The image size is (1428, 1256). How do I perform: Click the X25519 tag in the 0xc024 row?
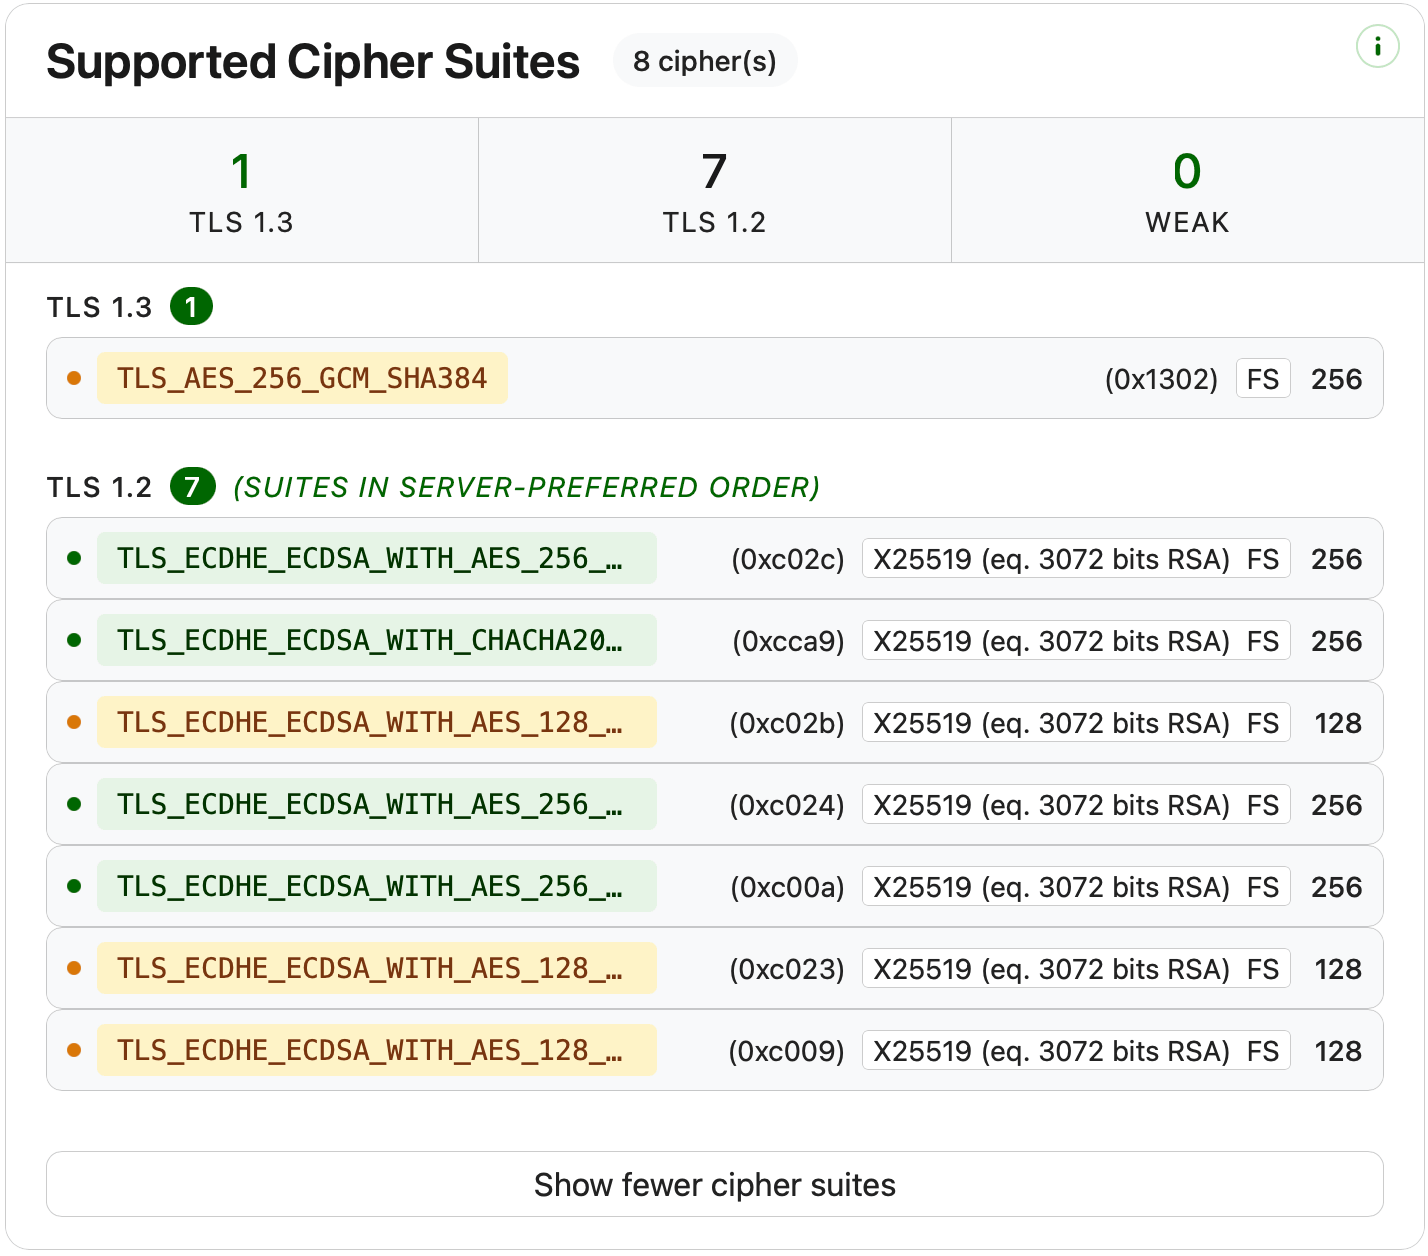pyautogui.click(x=1076, y=805)
